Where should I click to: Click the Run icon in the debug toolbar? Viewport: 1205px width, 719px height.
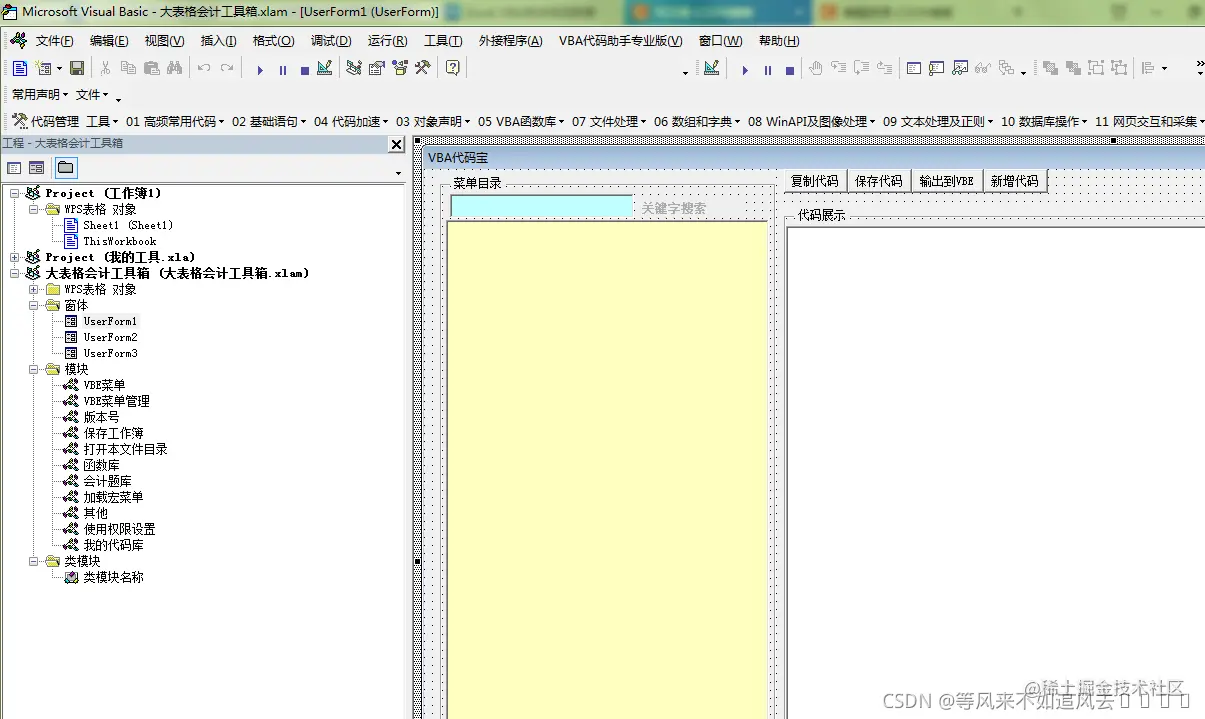(745, 69)
